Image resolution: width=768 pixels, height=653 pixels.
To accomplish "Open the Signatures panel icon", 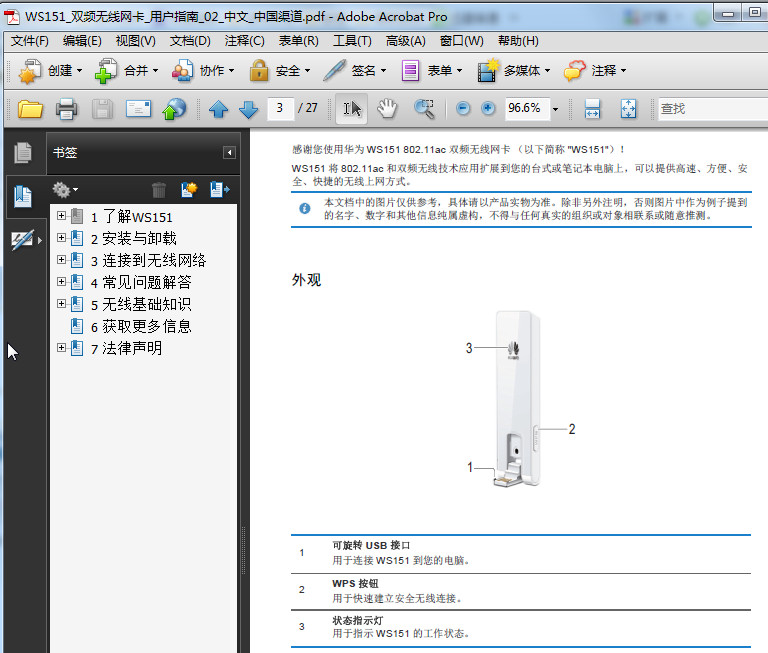I will (x=23, y=240).
